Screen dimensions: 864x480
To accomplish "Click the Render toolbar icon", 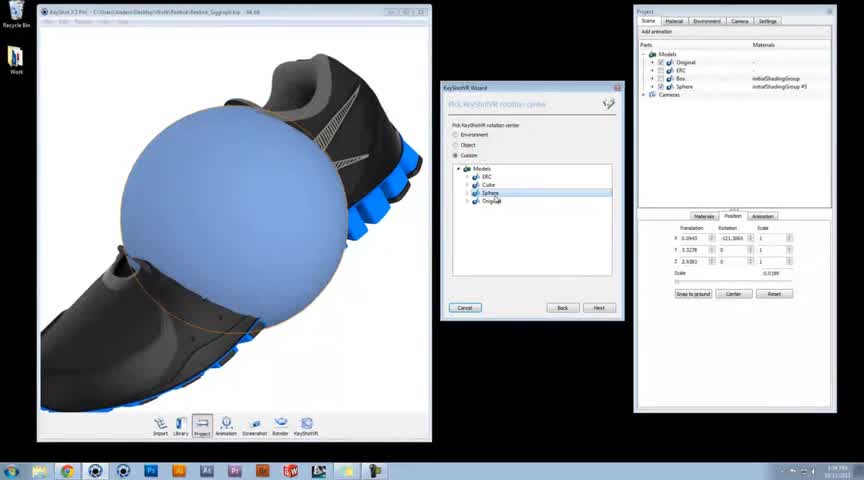I will pyautogui.click(x=280, y=427).
